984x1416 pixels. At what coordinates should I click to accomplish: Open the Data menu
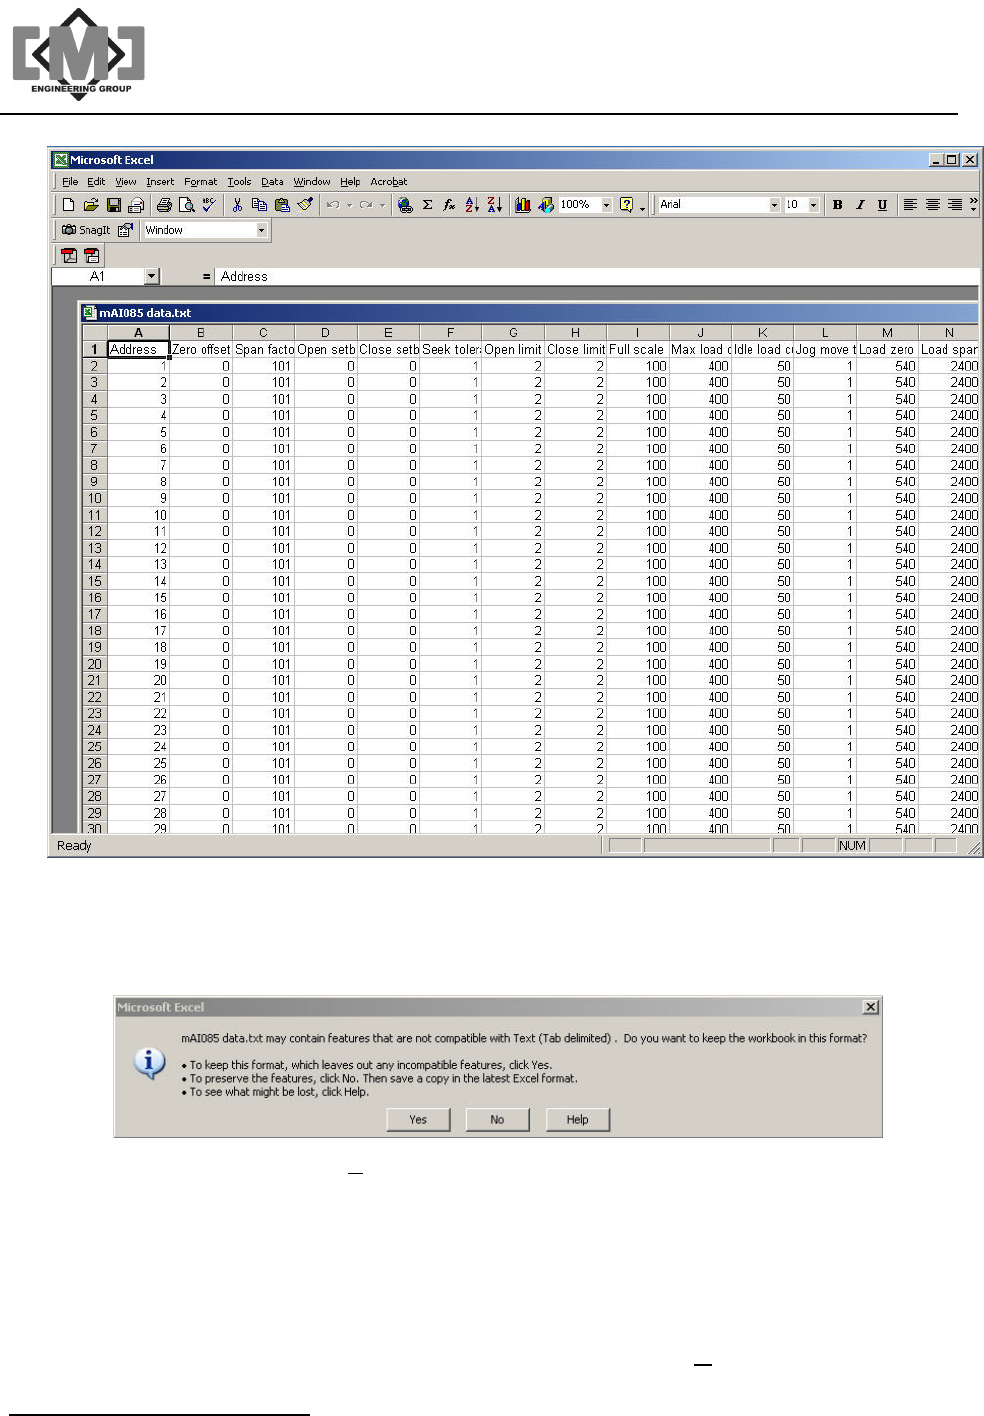pyautogui.click(x=272, y=182)
